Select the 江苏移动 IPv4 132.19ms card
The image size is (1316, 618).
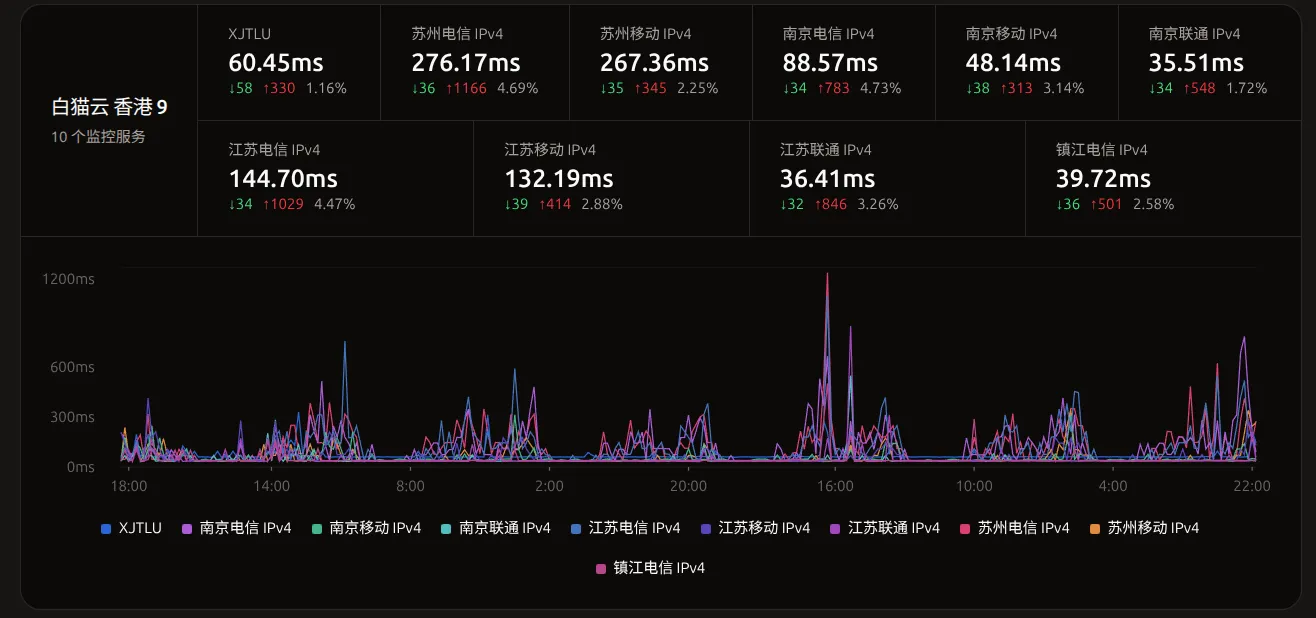point(611,178)
